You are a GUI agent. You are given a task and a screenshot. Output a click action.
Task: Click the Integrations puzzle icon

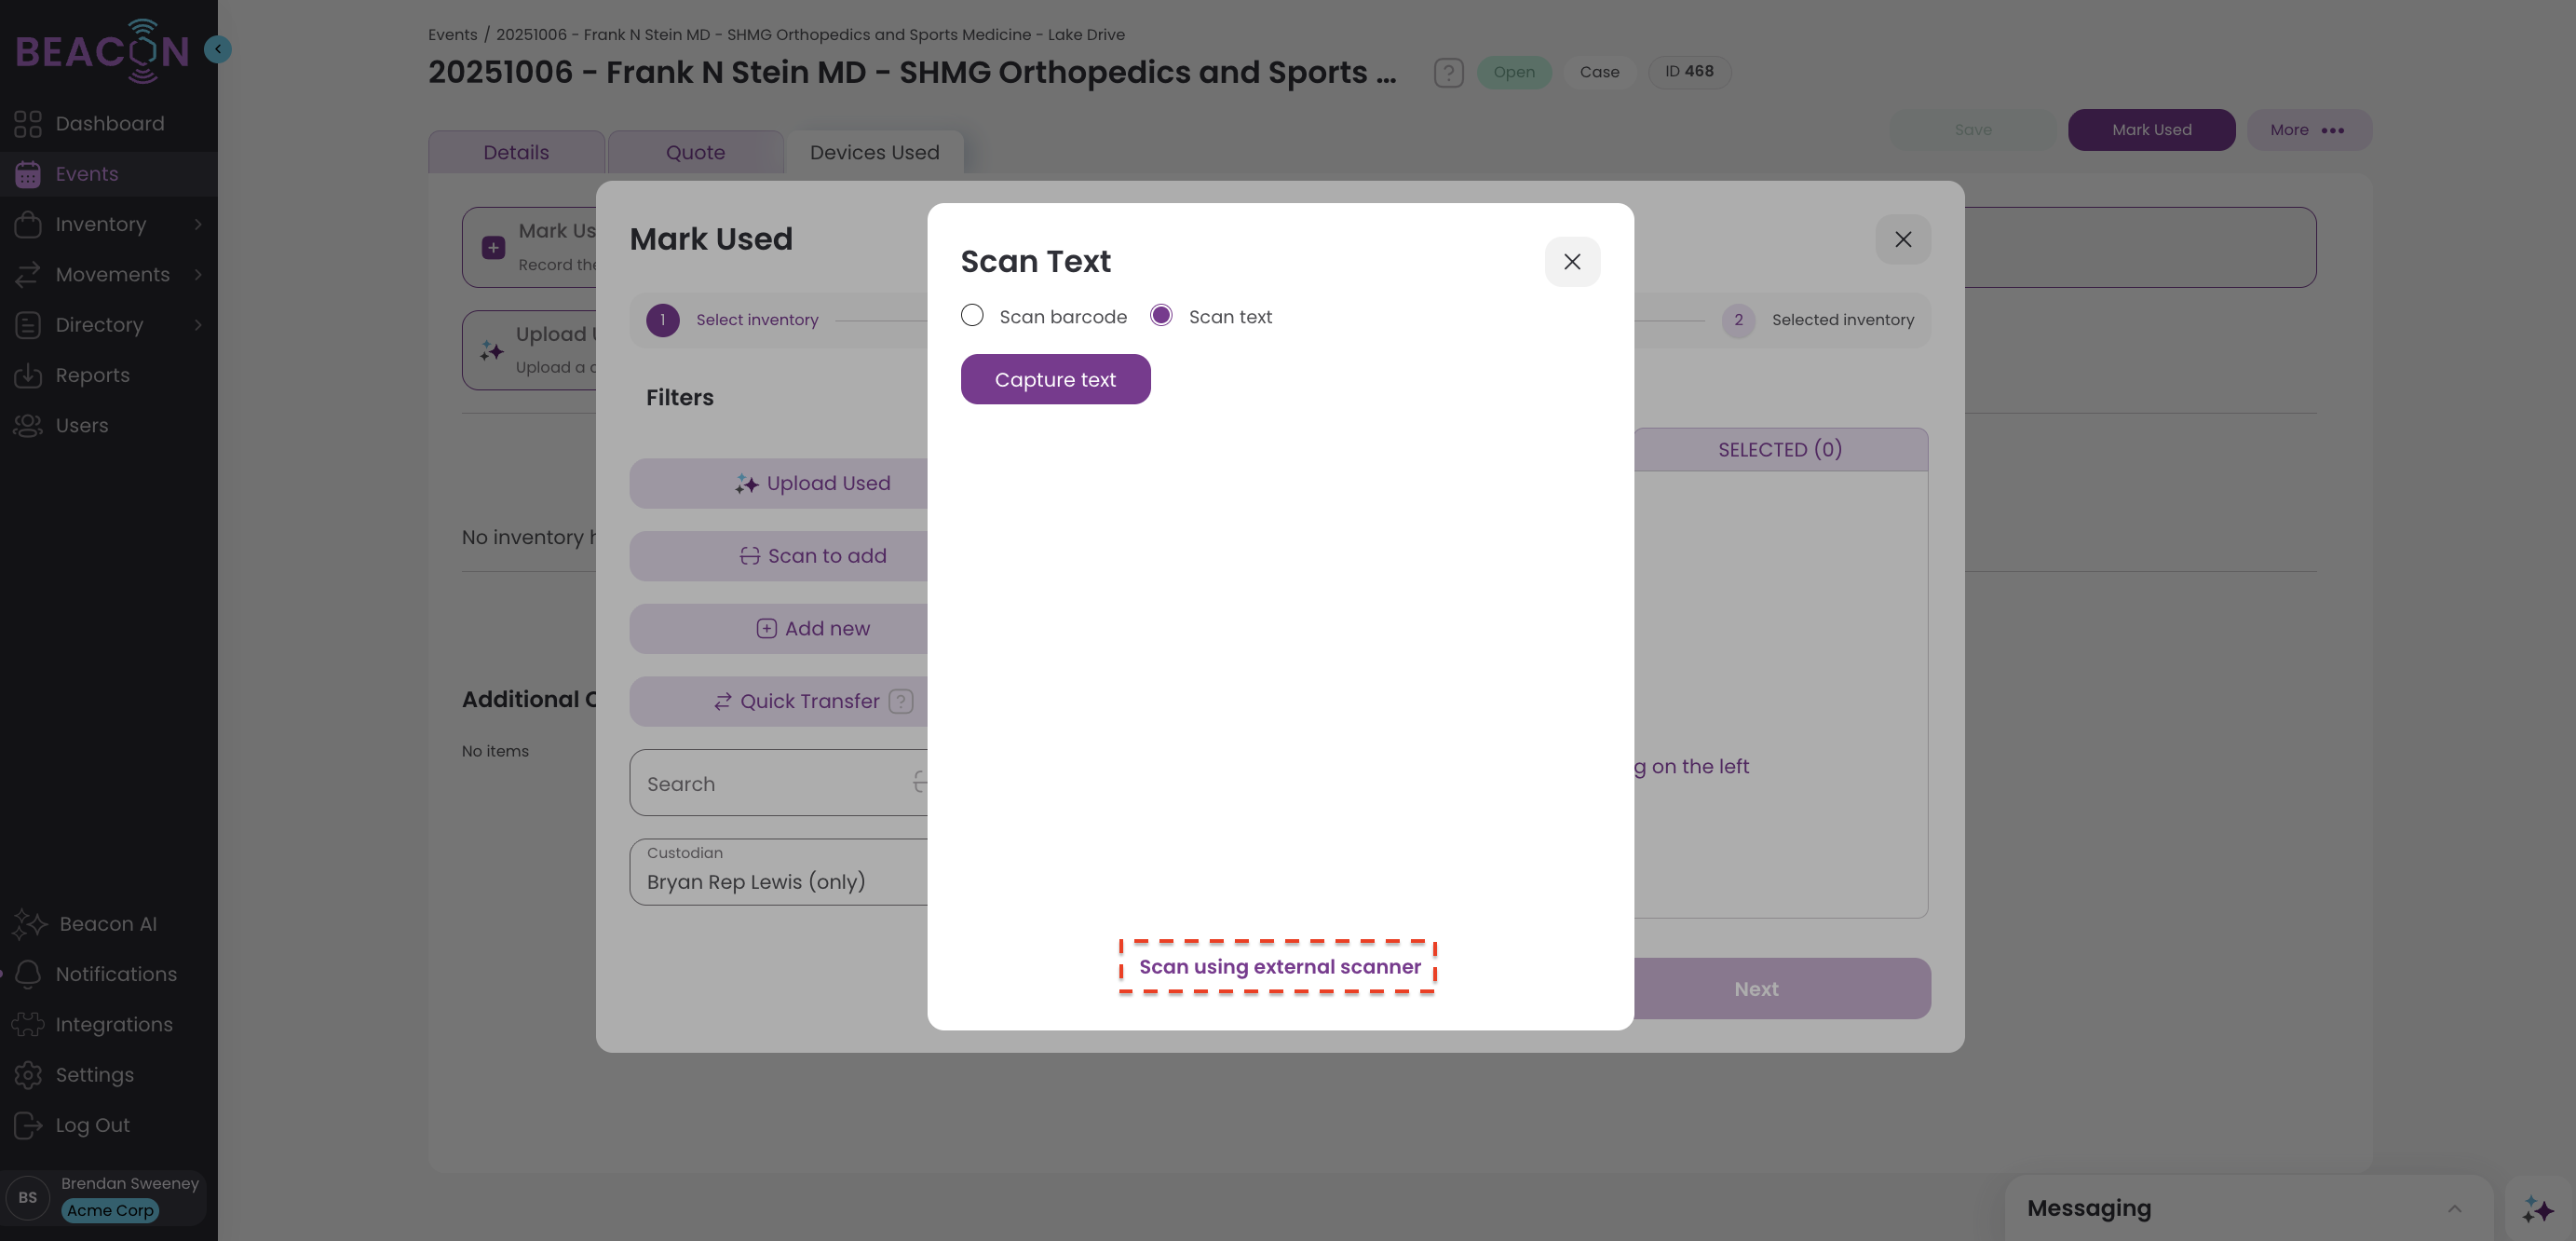pos(28,1024)
